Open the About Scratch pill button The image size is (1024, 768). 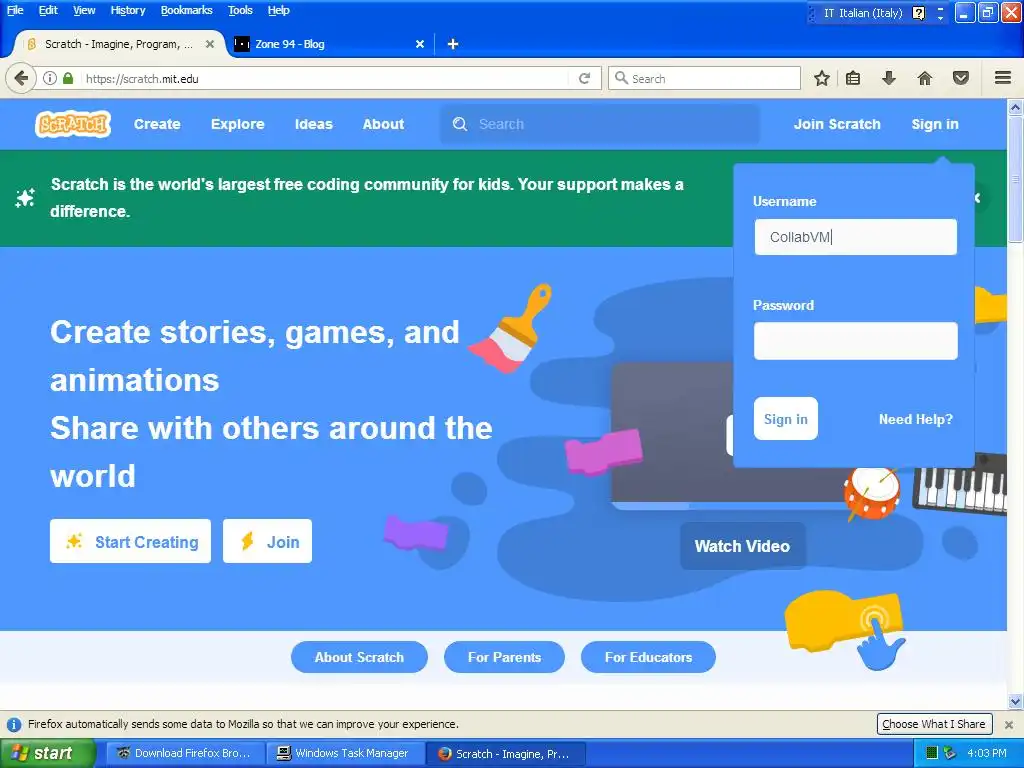tap(359, 657)
